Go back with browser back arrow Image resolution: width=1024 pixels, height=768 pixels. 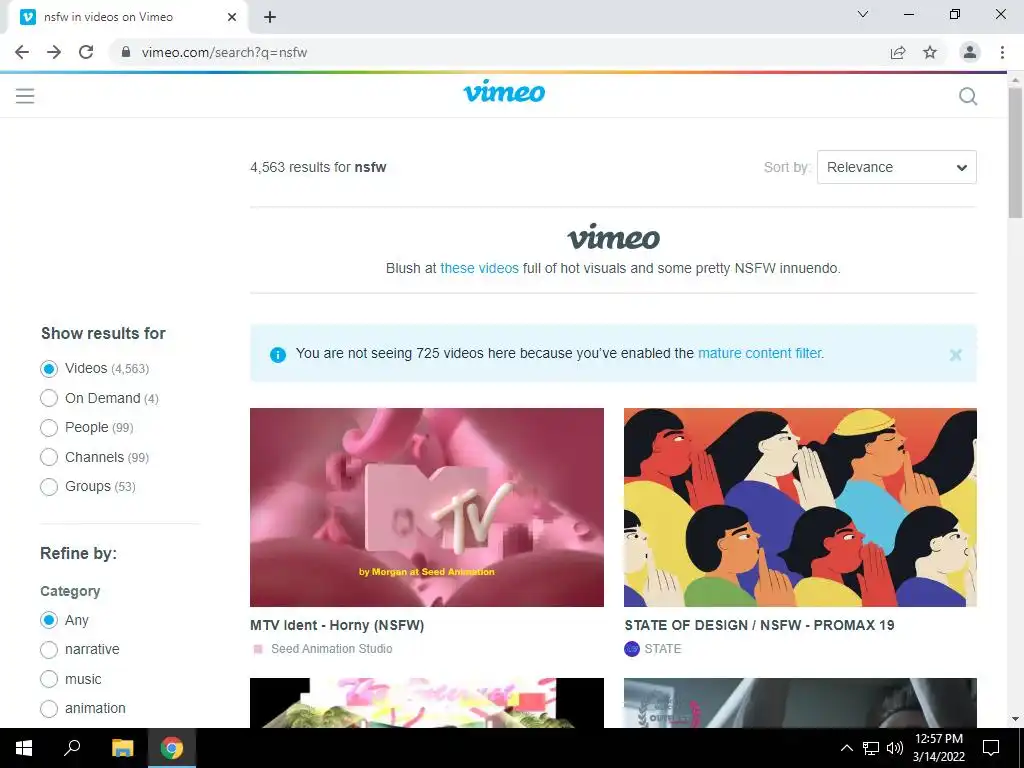click(x=22, y=52)
